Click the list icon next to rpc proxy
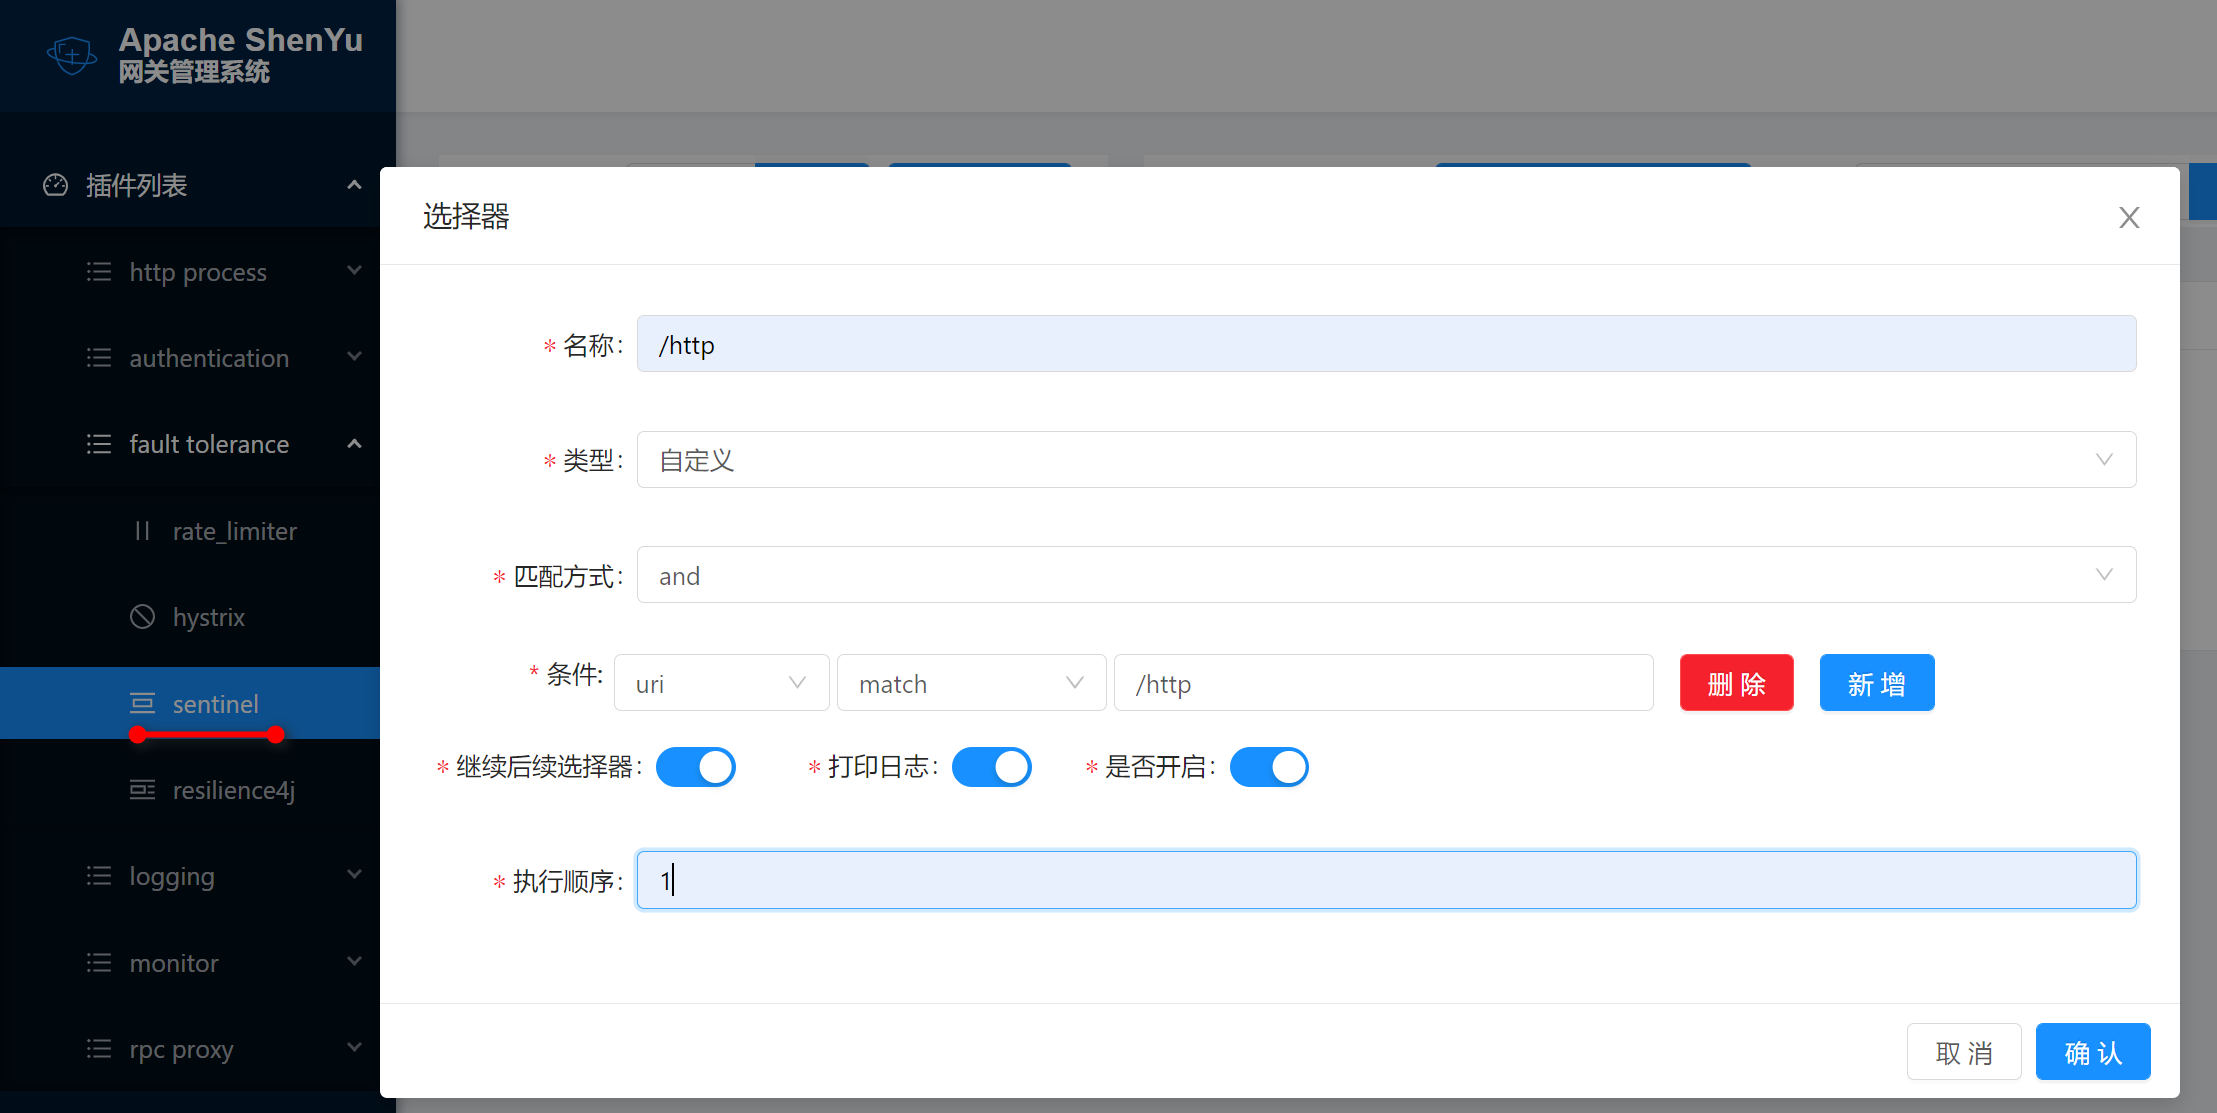Image resolution: width=2217 pixels, height=1113 pixels. [x=99, y=1049]
